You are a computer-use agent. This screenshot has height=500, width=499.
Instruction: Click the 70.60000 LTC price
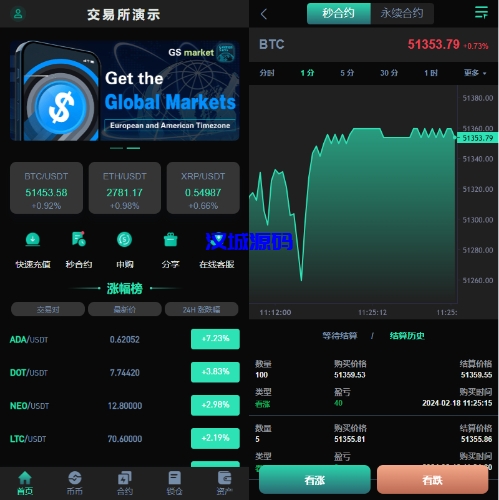click(x=125, y=438)
